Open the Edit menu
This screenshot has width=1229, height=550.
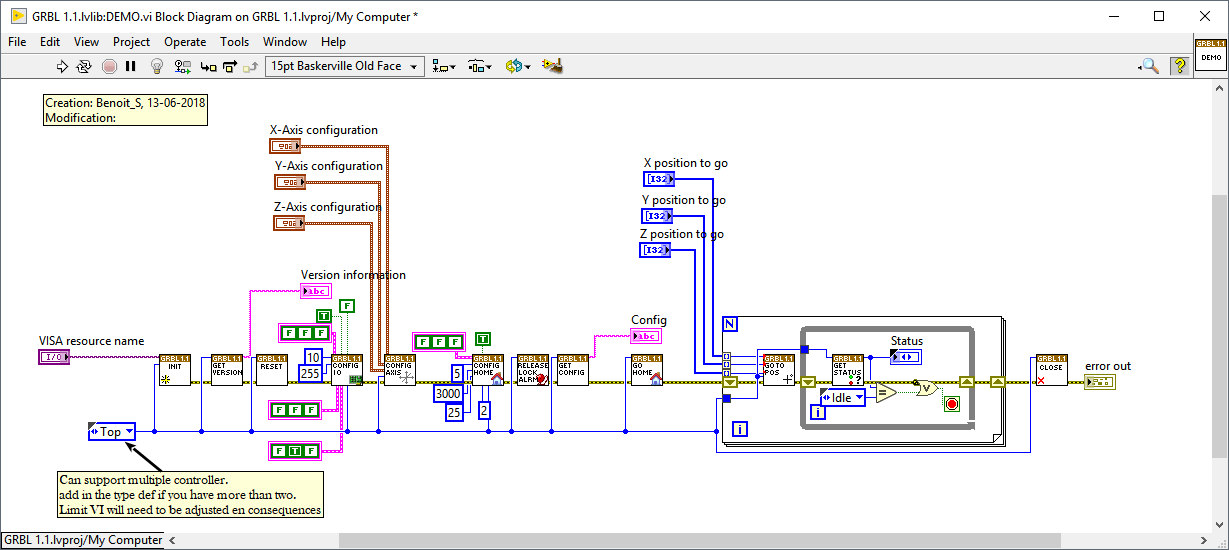tap(50, 42)
